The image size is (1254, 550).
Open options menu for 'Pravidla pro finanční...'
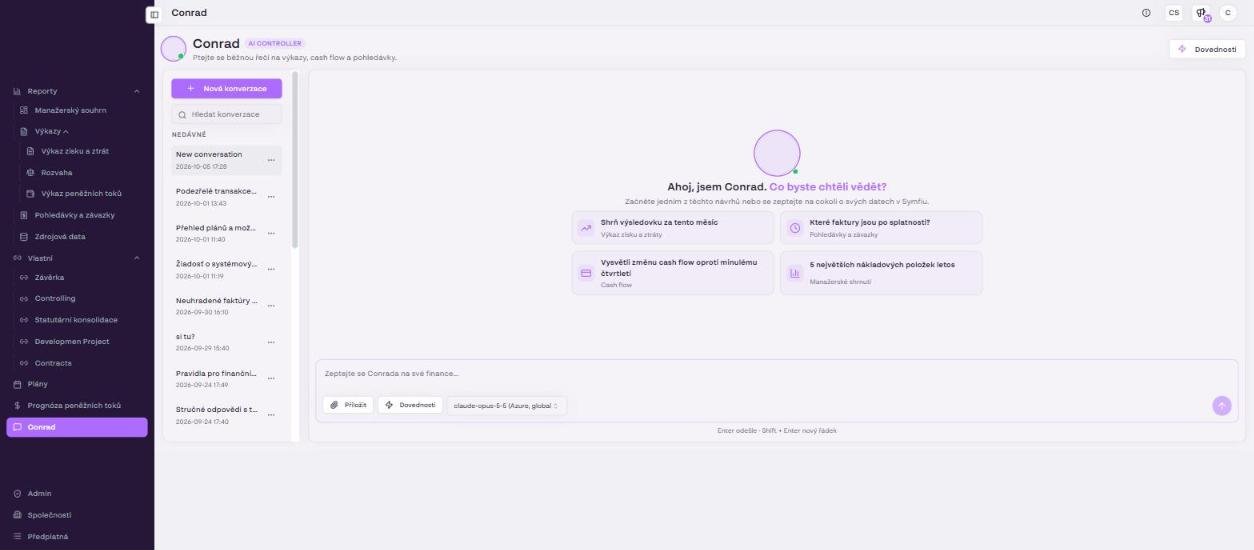[271, 379]
